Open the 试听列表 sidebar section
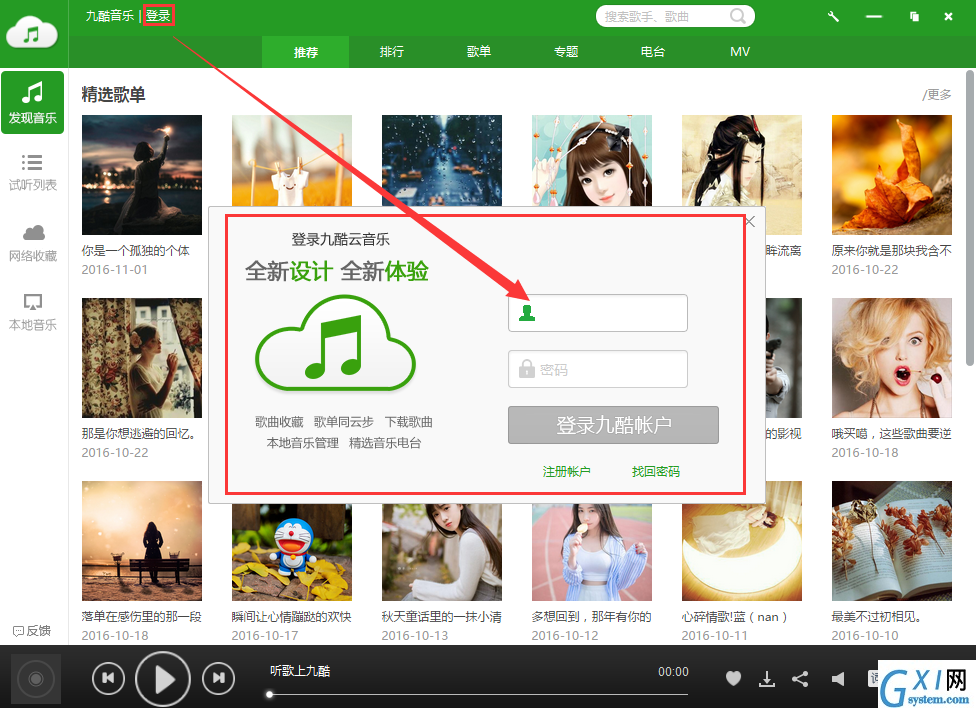The height and width of the screenshot is (708, 976). point(33,172)
